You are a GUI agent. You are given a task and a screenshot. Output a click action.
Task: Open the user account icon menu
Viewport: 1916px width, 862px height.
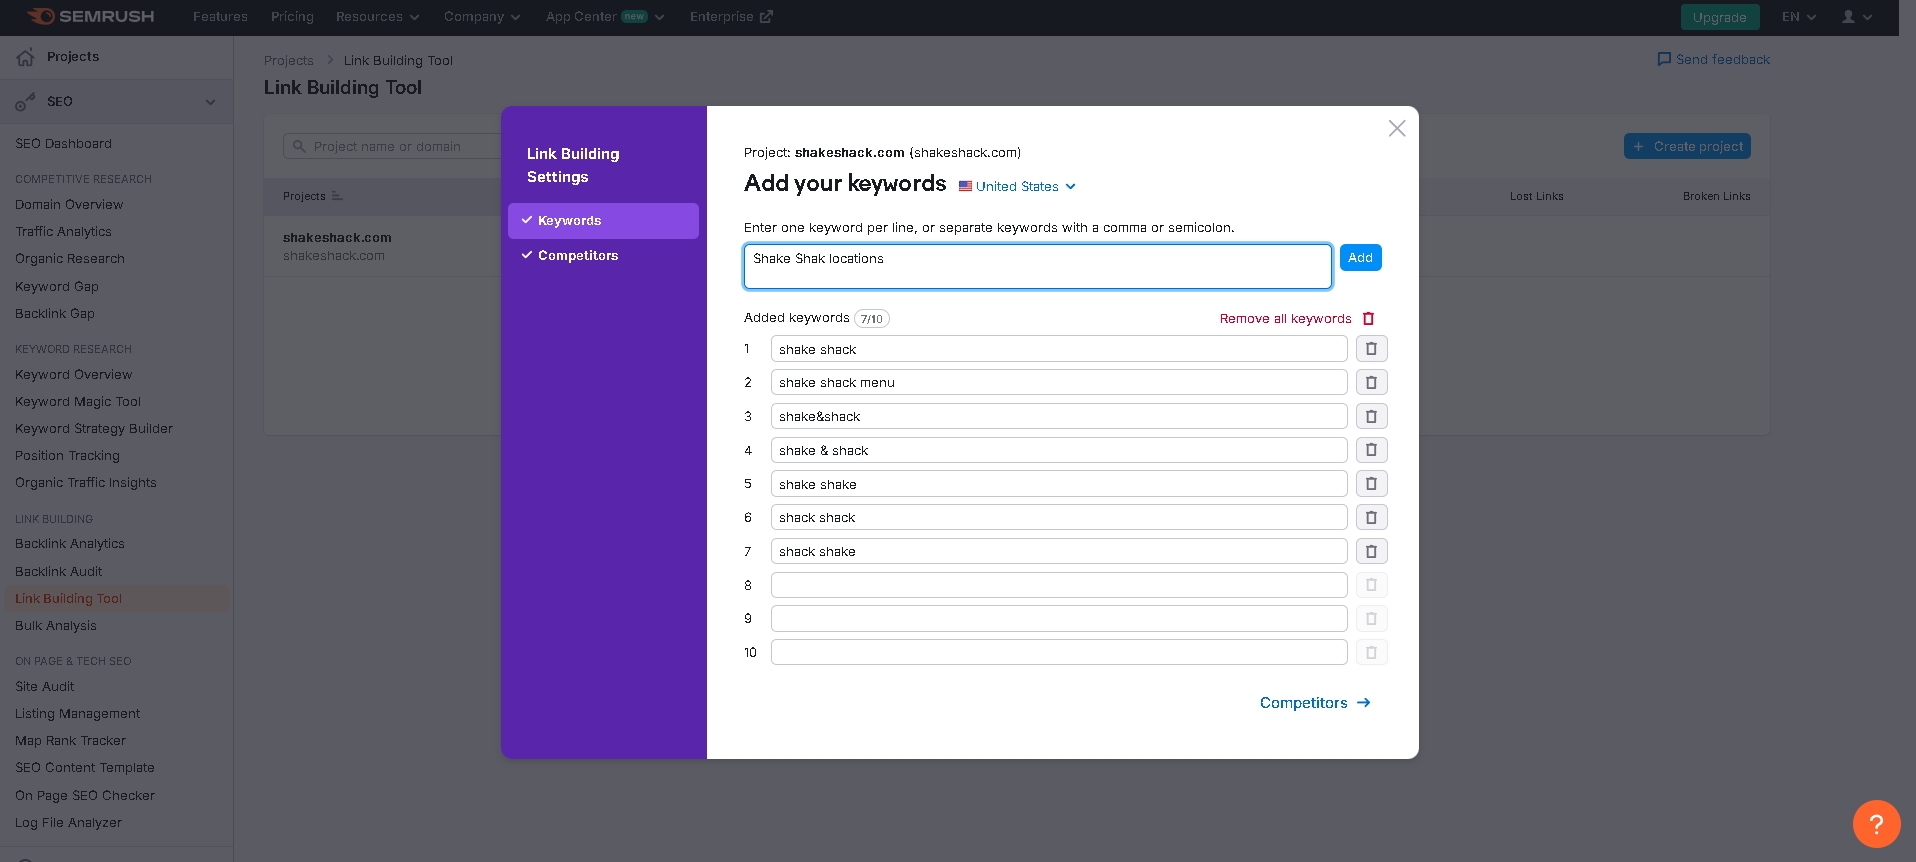point(1856,17)
